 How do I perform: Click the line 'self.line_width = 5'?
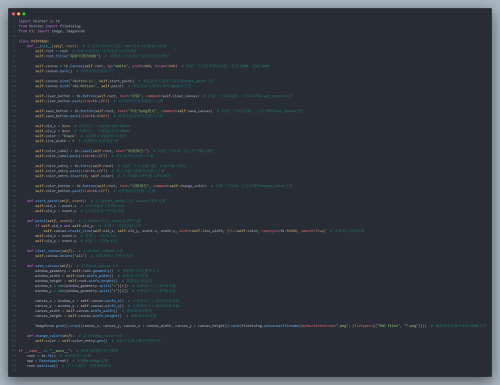click(x=76, y=141)
